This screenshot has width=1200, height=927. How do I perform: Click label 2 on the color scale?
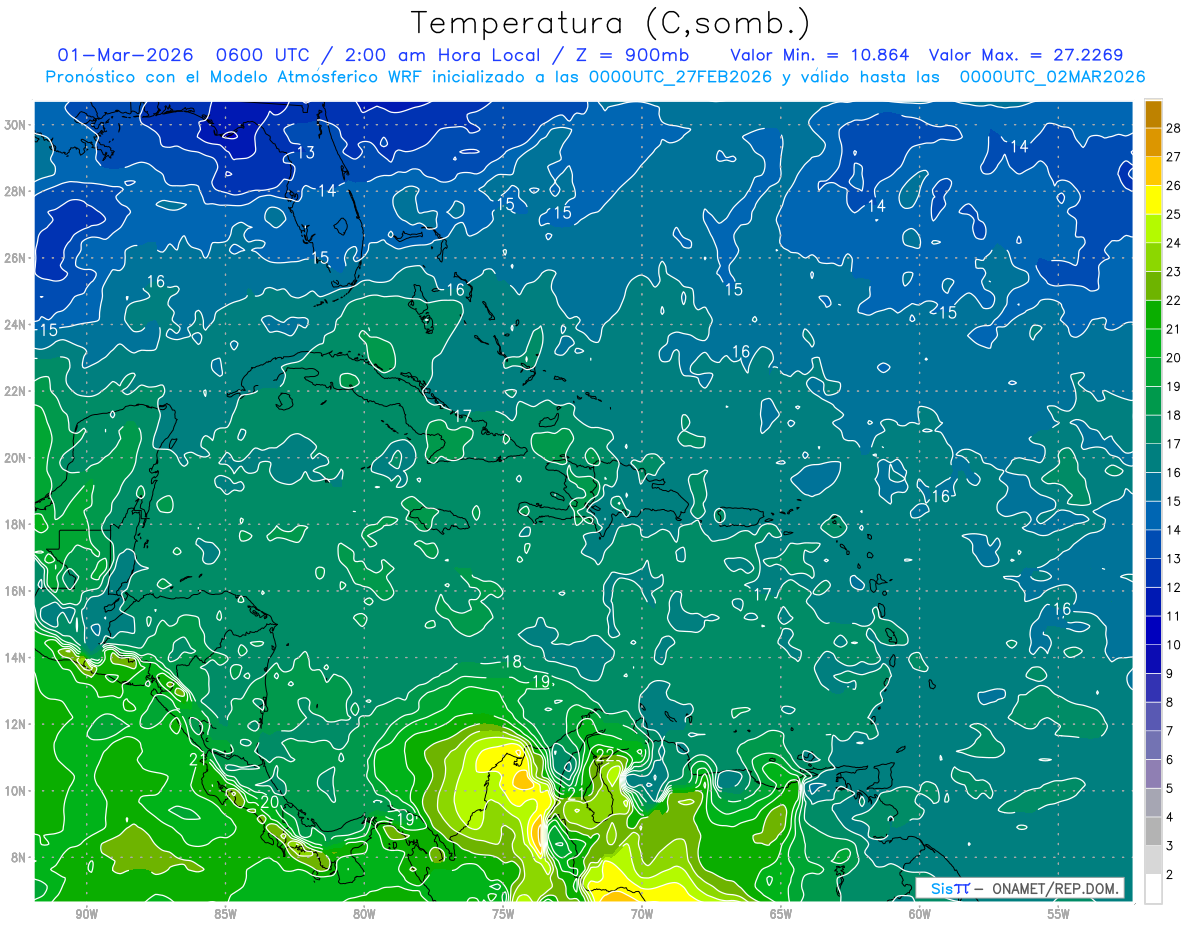tap(1171, 875)
